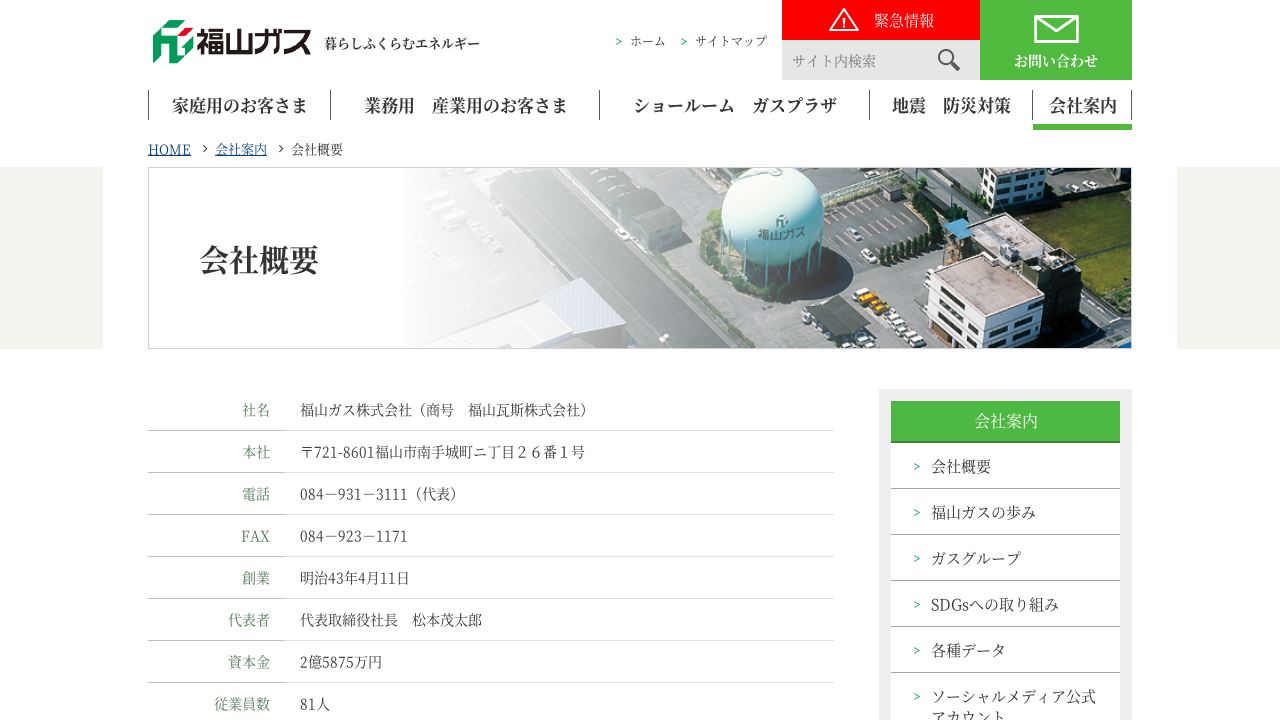Open 各種データ sidebar link
The height and width of the screenshot is (720, 1280).
pyautogui.click(x=968, y=650)
